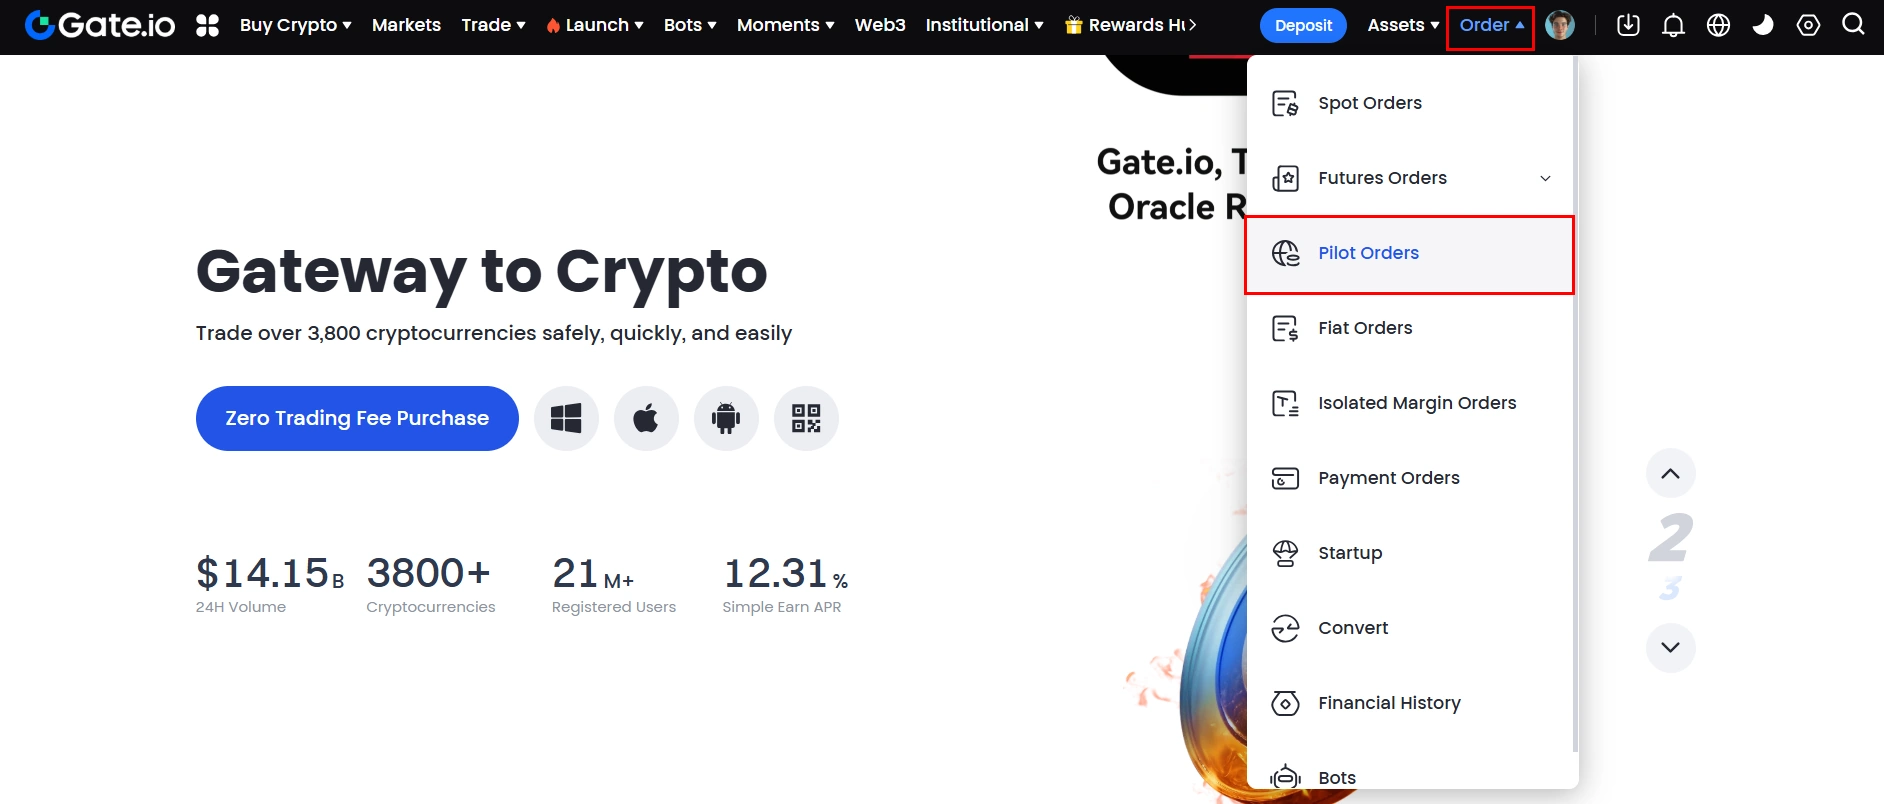Open the Moments dropdown menu

click(x=785, y=25)
